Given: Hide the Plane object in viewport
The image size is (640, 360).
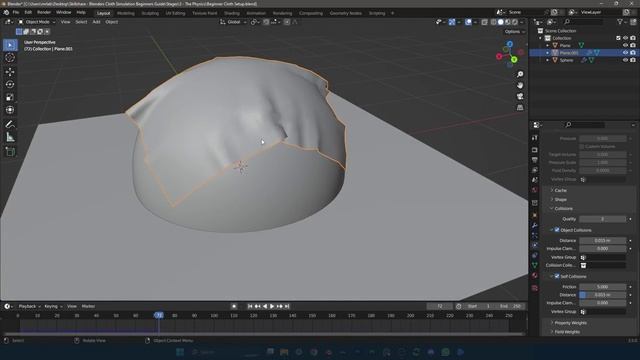Looking at the screenshot, I should pos(625,45).
